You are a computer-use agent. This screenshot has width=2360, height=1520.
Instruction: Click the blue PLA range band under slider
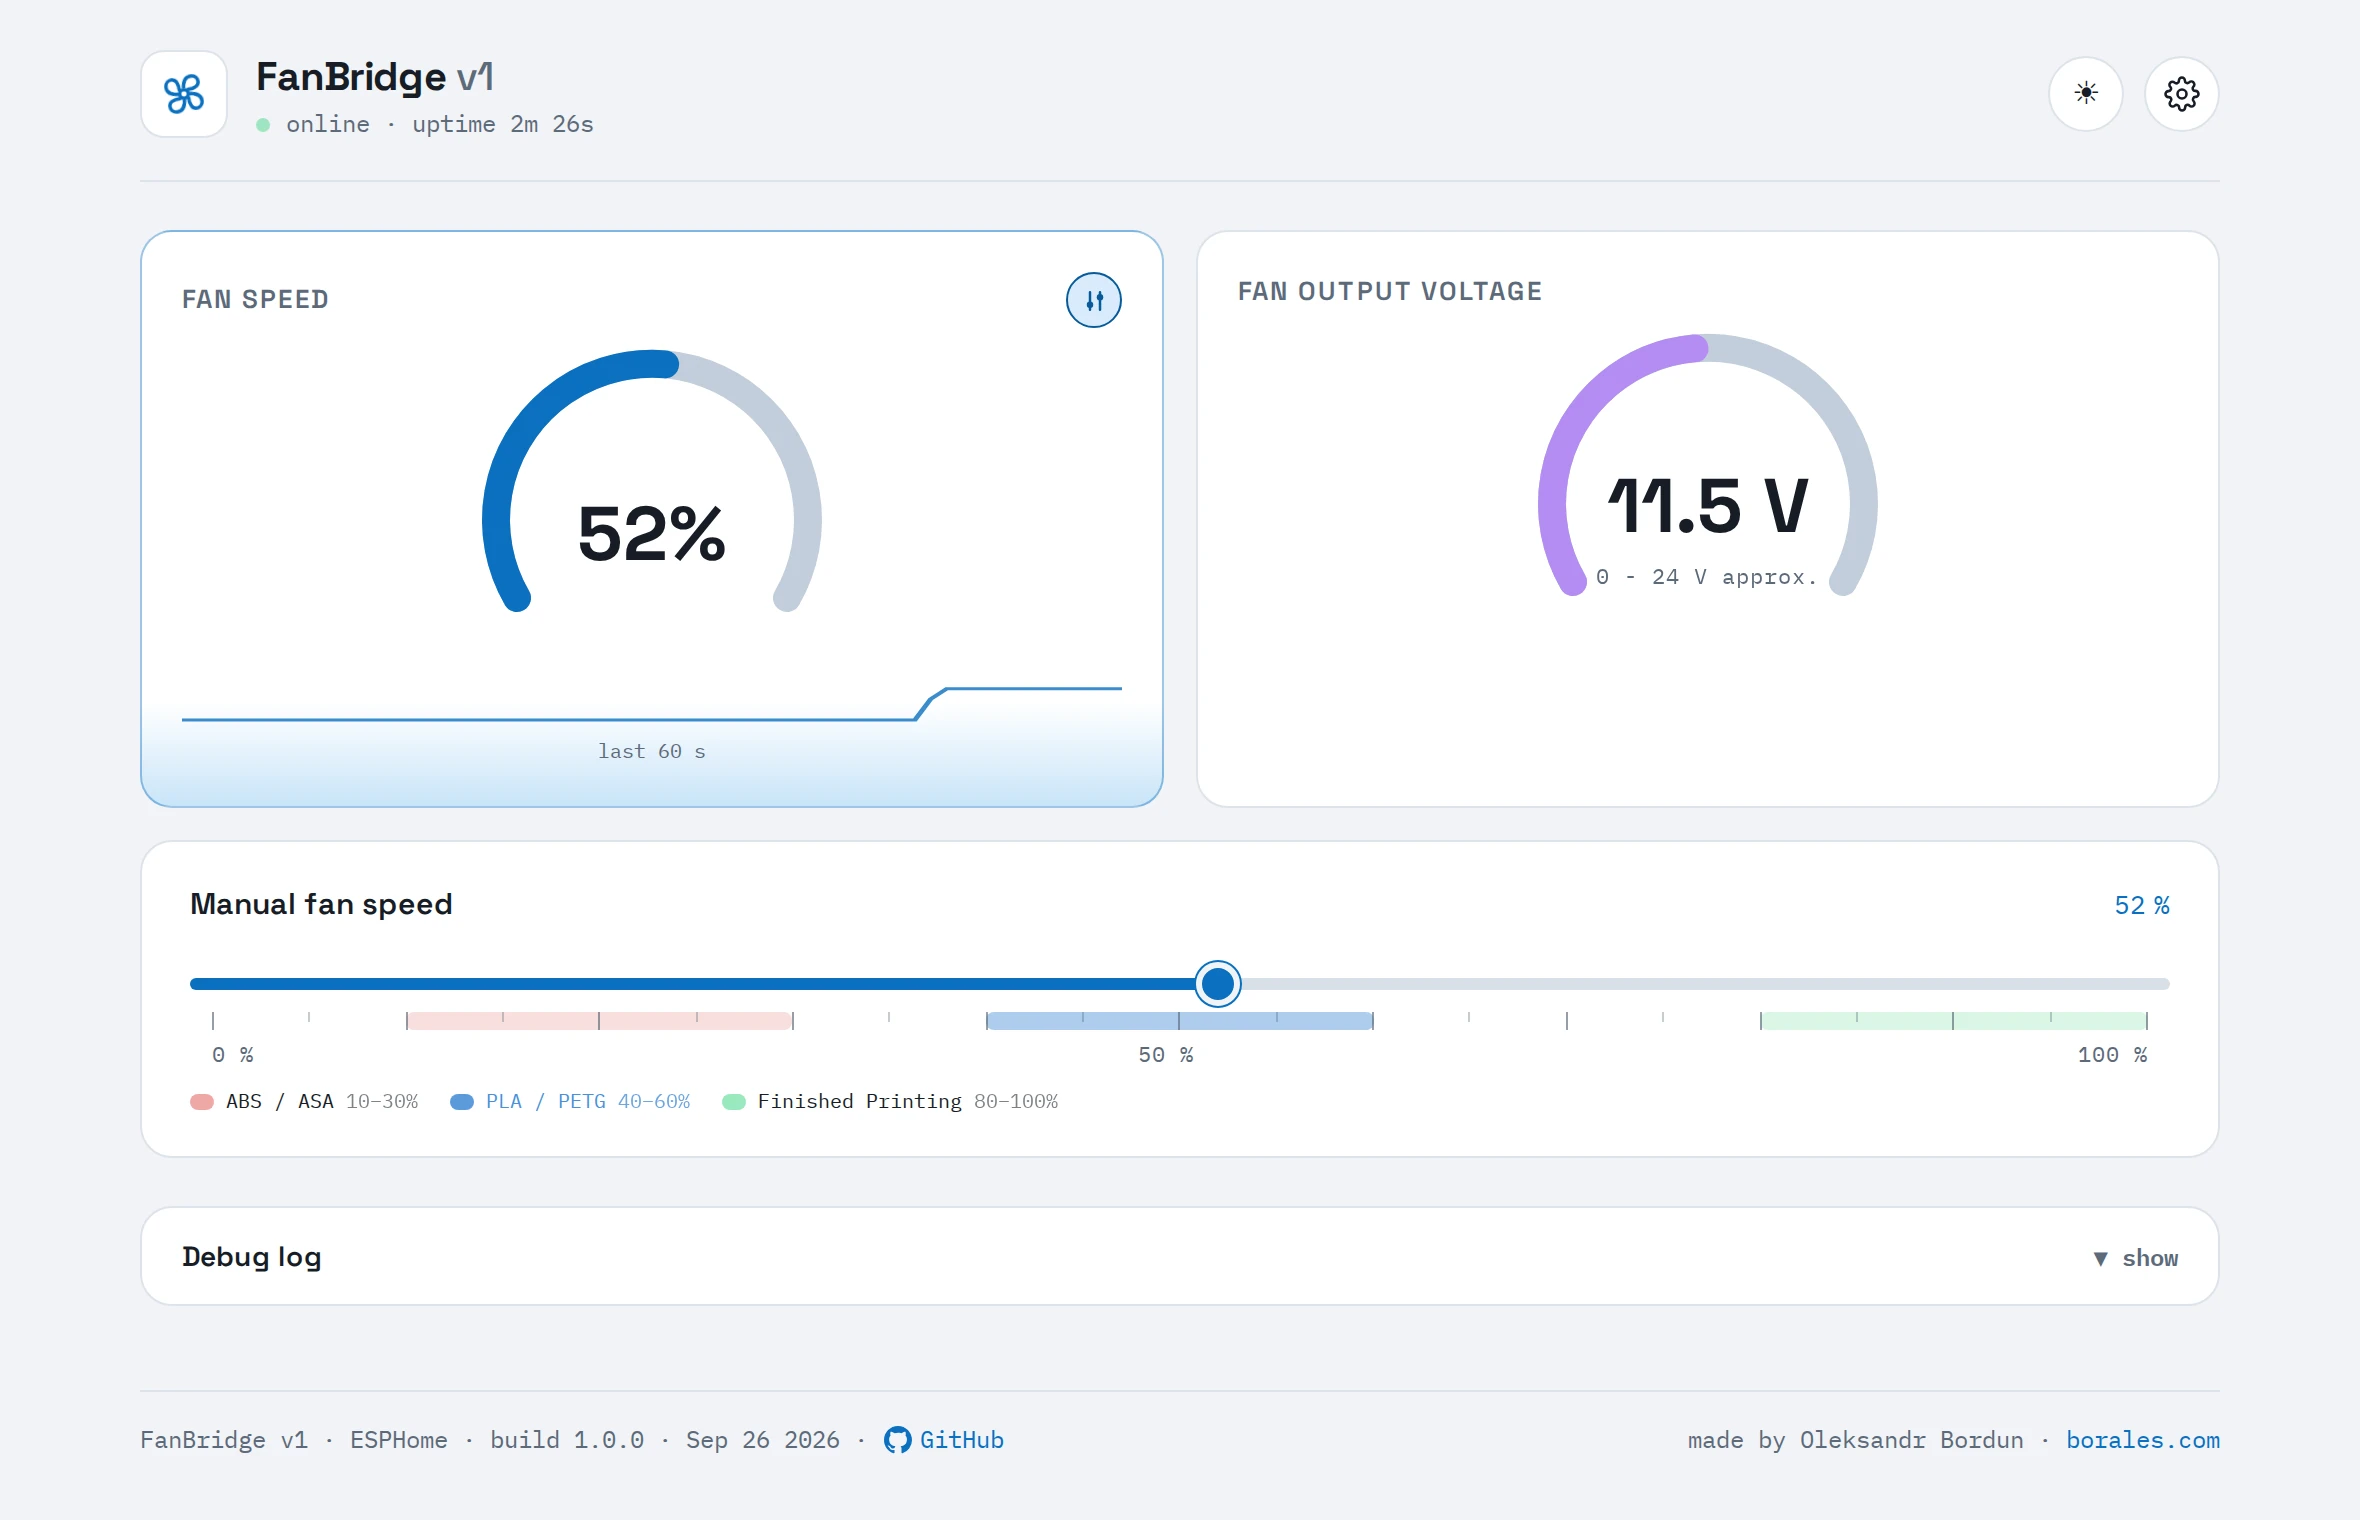[x=1180, y=1021]
